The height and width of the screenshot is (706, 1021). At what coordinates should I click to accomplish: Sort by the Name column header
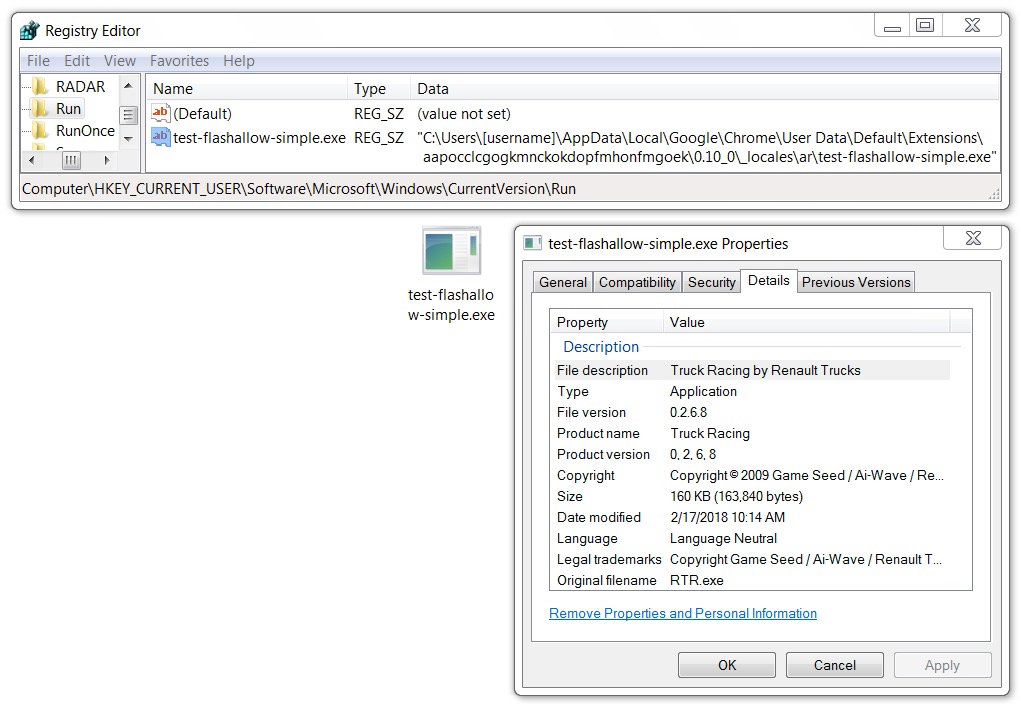(x=247, y=89)
